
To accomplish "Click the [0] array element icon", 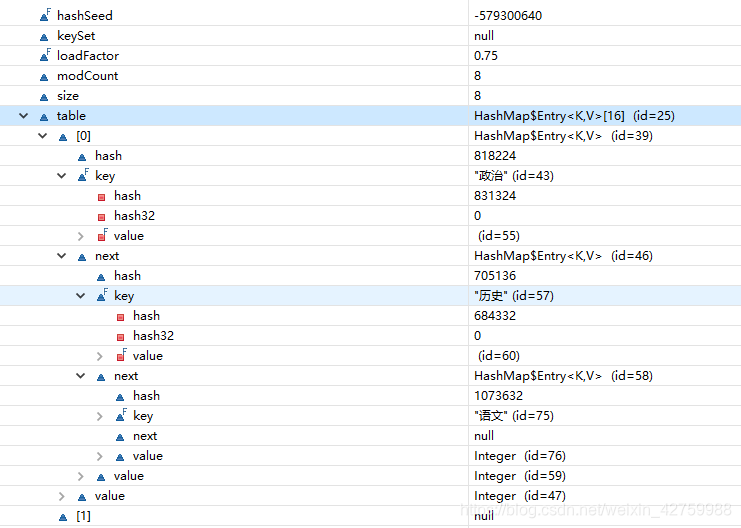I will click(63, 137).
